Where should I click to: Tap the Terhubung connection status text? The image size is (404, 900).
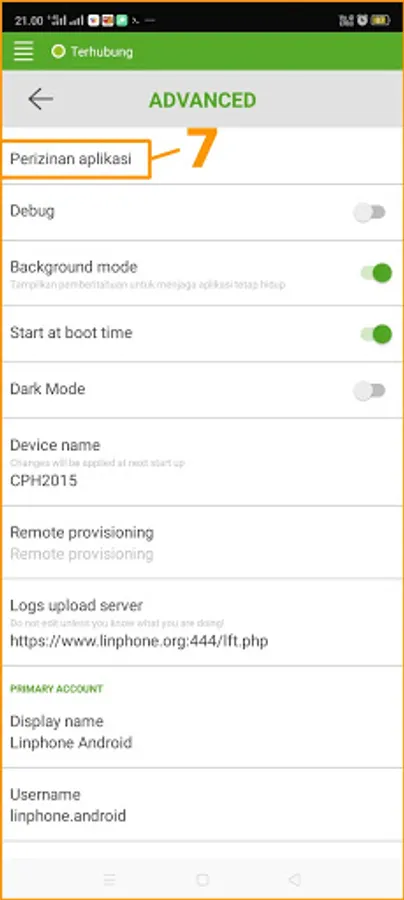(x=102, y=52)
